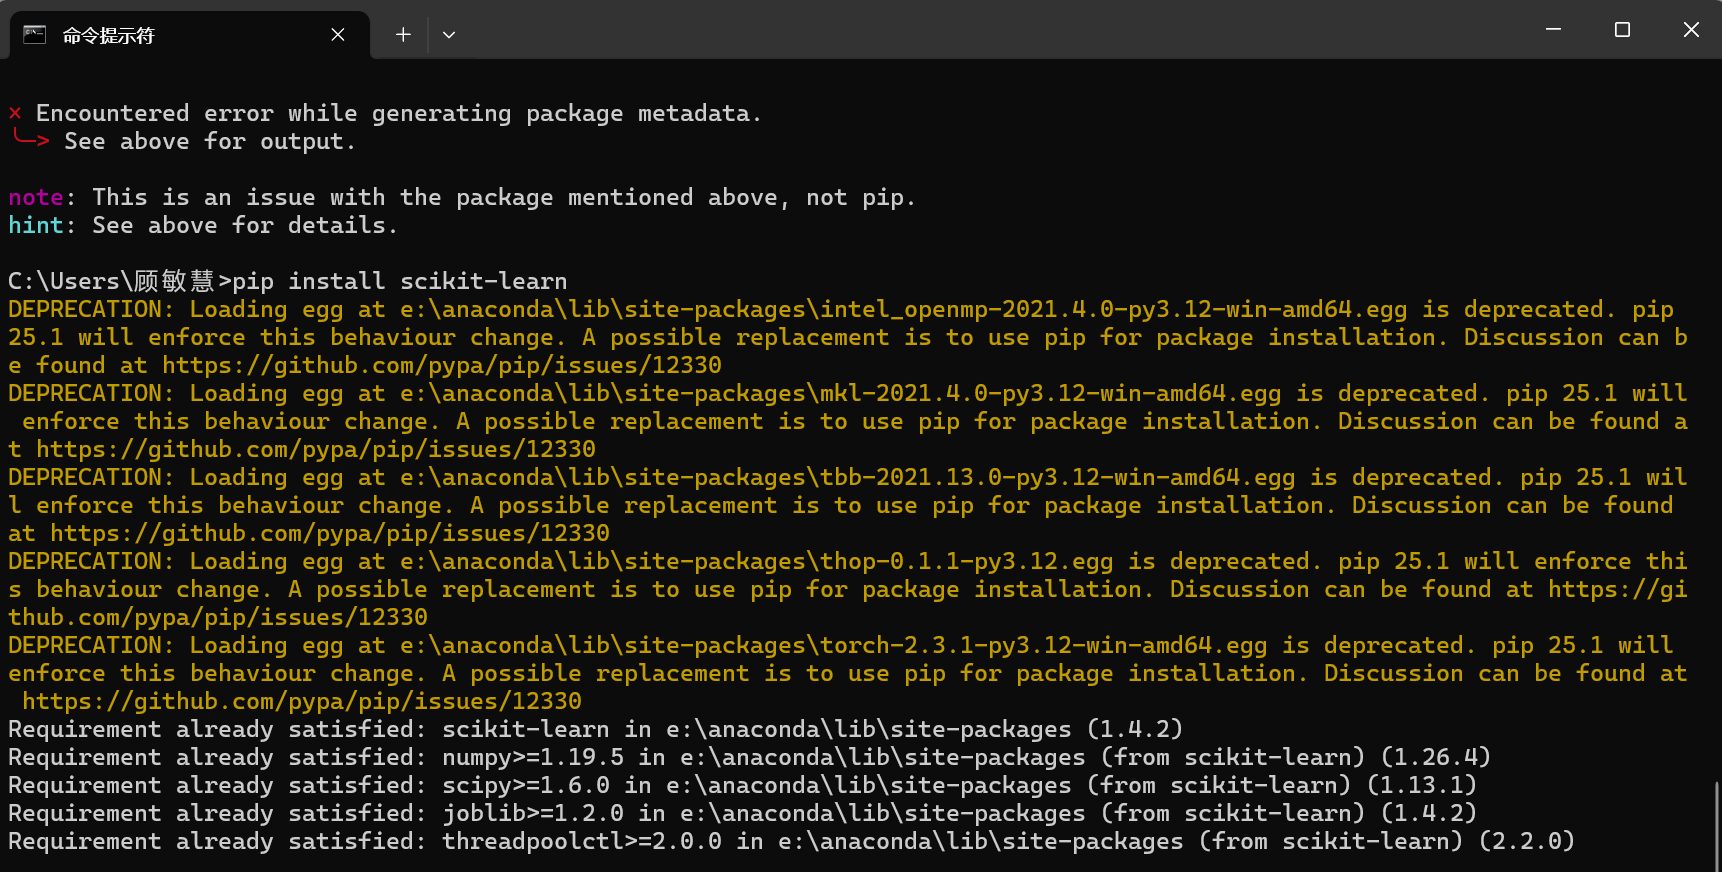The height and width of the screenshot is (872, 1722).
Task: Place cursor after 'pip install scikit-learn'
Action: (x=570, y=281)
